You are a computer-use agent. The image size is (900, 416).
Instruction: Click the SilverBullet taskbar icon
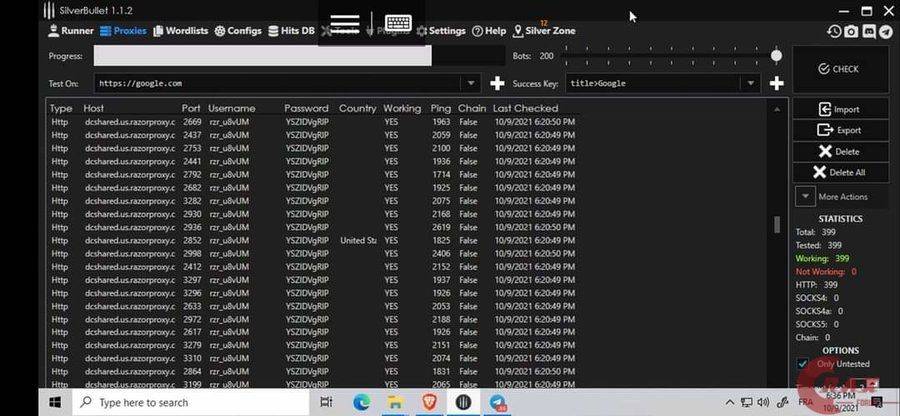(463, 402)
